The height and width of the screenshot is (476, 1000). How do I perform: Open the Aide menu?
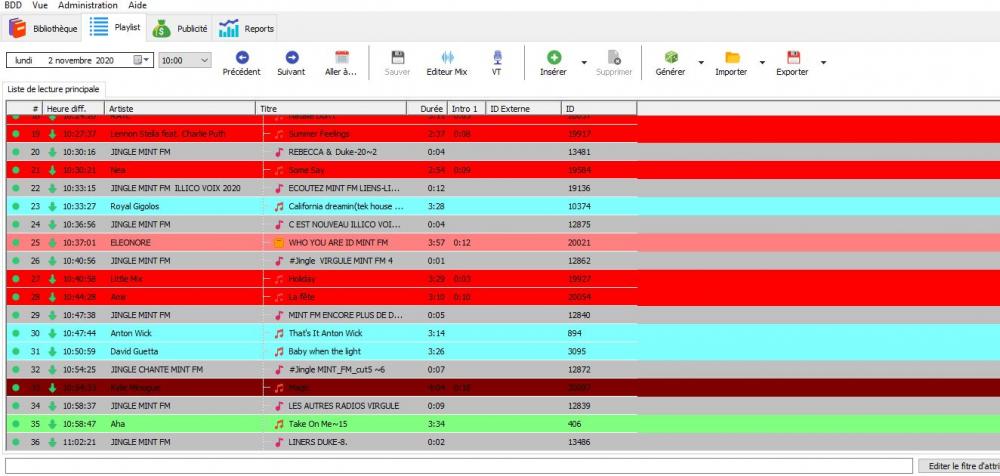point(137,5)
